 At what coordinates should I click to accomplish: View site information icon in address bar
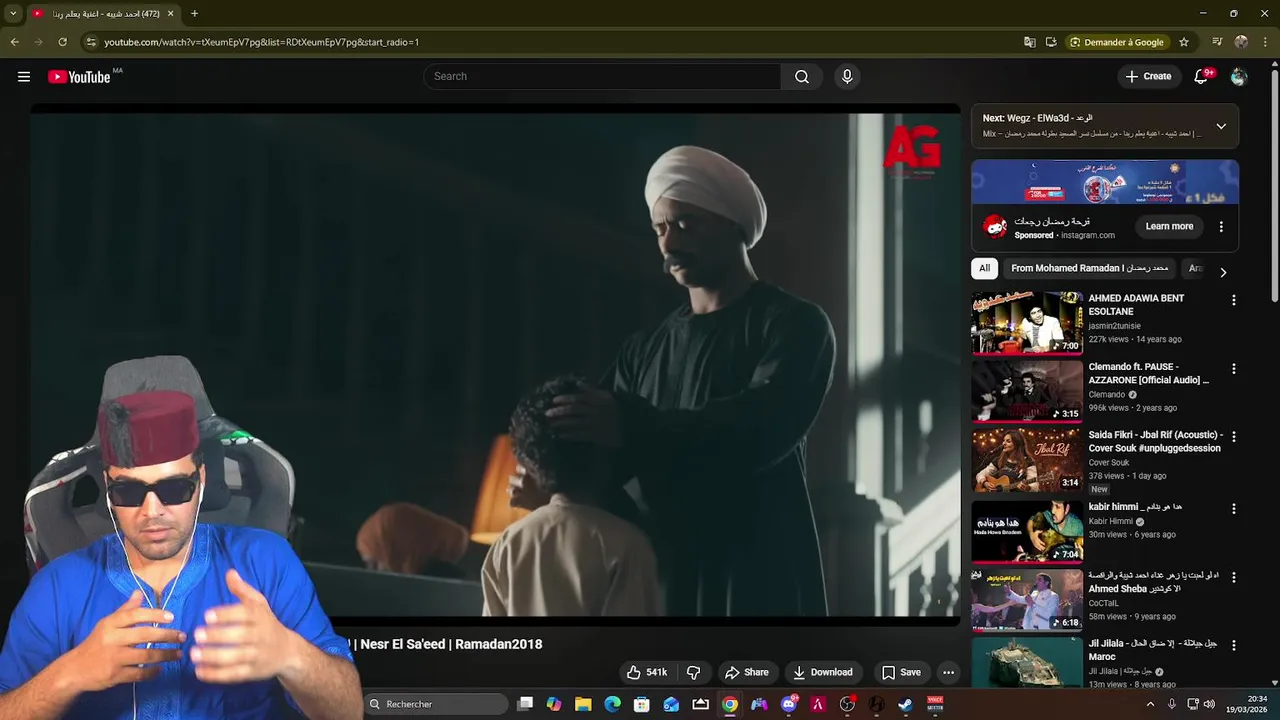click(91, 42)
